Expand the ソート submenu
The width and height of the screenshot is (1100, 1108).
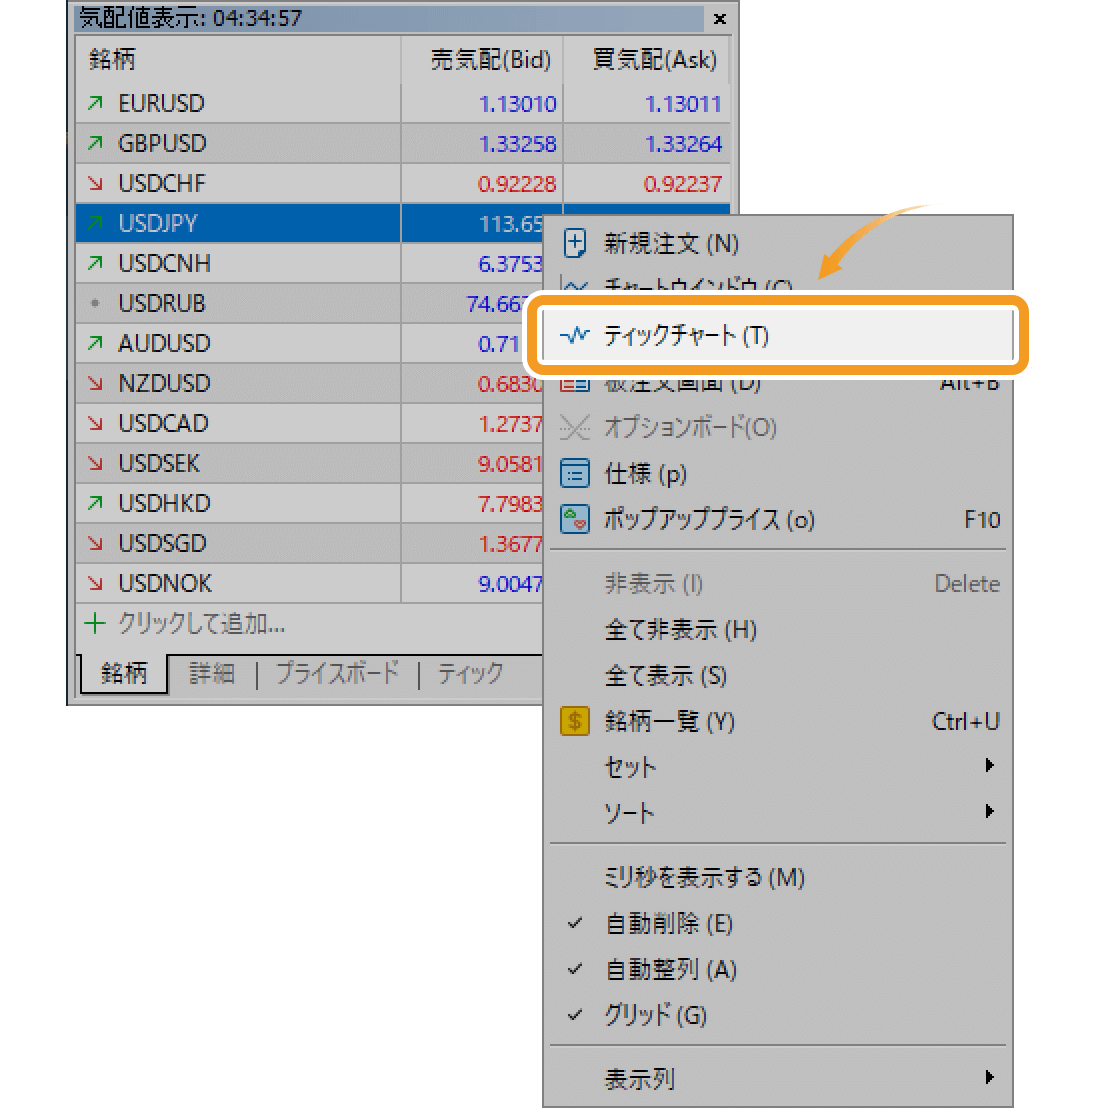777,813
